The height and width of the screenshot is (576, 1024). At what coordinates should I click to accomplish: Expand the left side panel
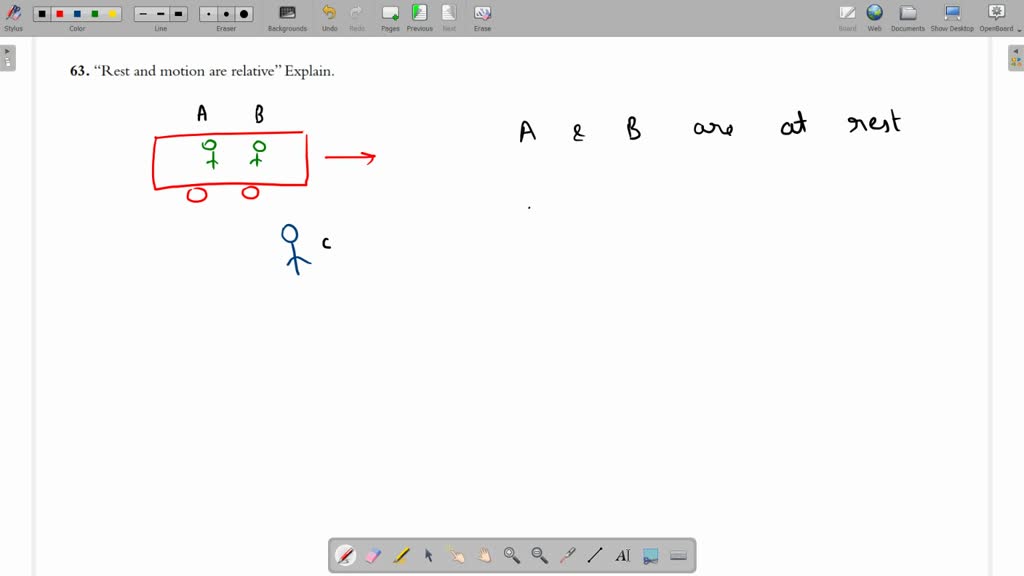click(8, 57)
